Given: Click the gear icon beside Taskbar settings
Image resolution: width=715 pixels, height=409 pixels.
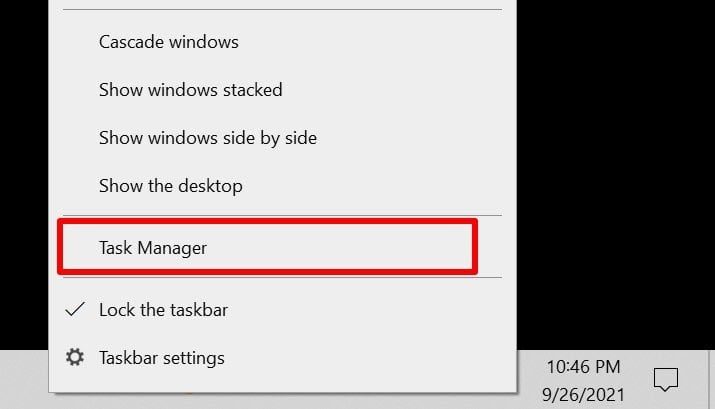Looking at the screenshot, I should pyautogui.click(x=75, y=357).
